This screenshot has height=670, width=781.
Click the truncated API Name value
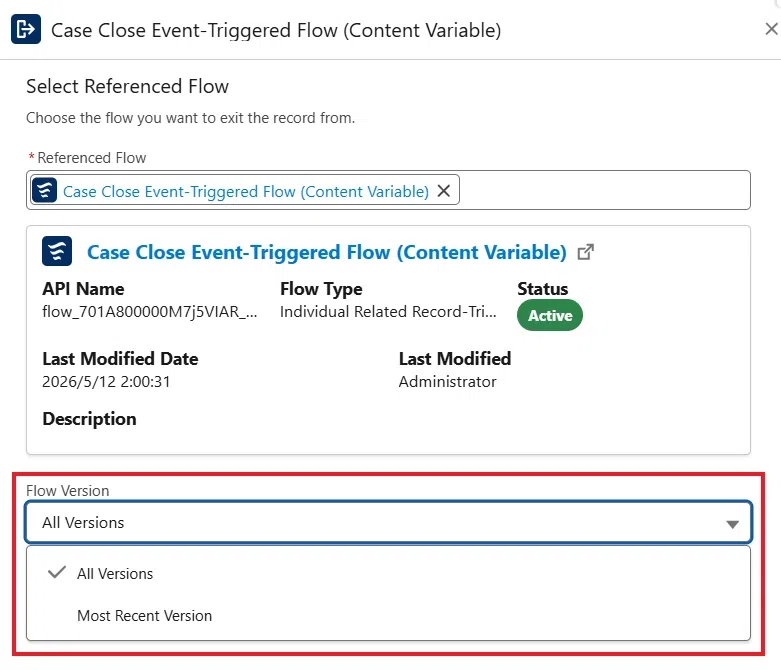click(x=149, y=312)
